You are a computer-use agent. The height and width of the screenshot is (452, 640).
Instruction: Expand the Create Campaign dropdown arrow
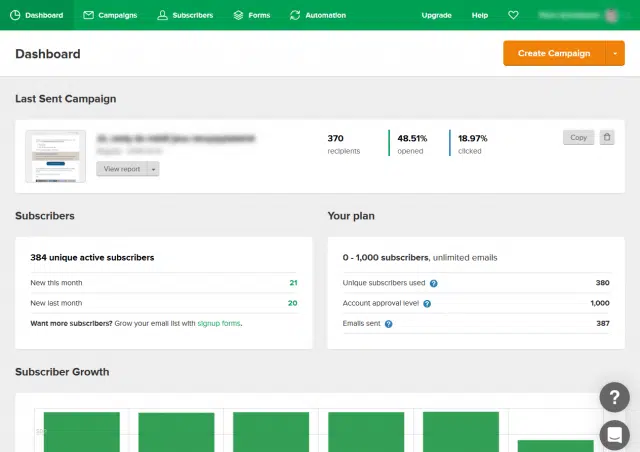pyautogui.click(x=615, y=53)
